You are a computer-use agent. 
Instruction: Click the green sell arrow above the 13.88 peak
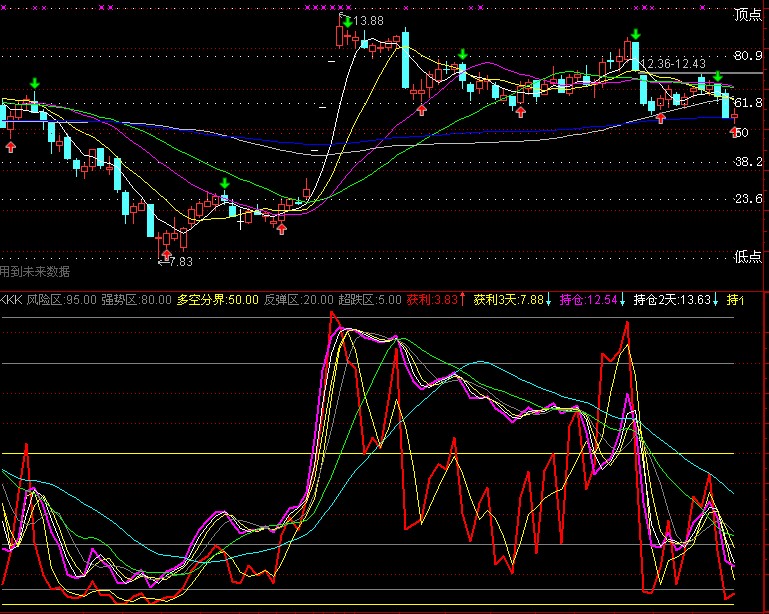(x=346, y=20)
